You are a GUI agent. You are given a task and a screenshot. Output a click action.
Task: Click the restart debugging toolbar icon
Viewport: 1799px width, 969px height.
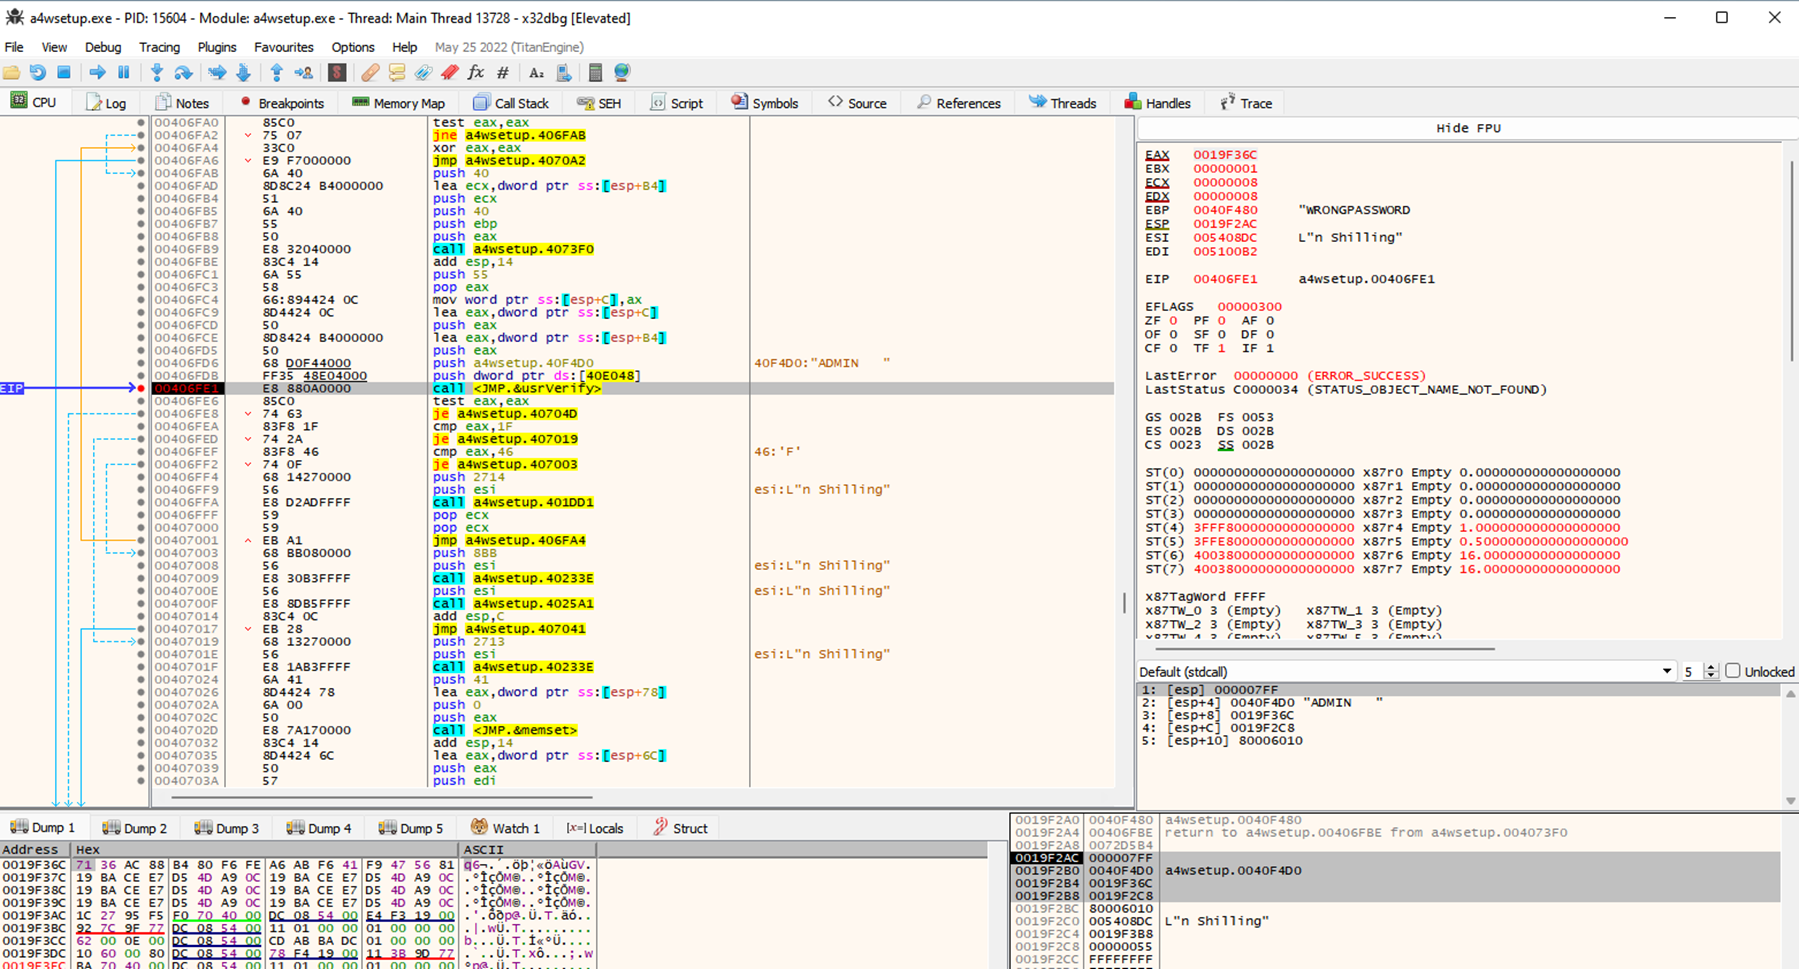click(x=37, y=72)
